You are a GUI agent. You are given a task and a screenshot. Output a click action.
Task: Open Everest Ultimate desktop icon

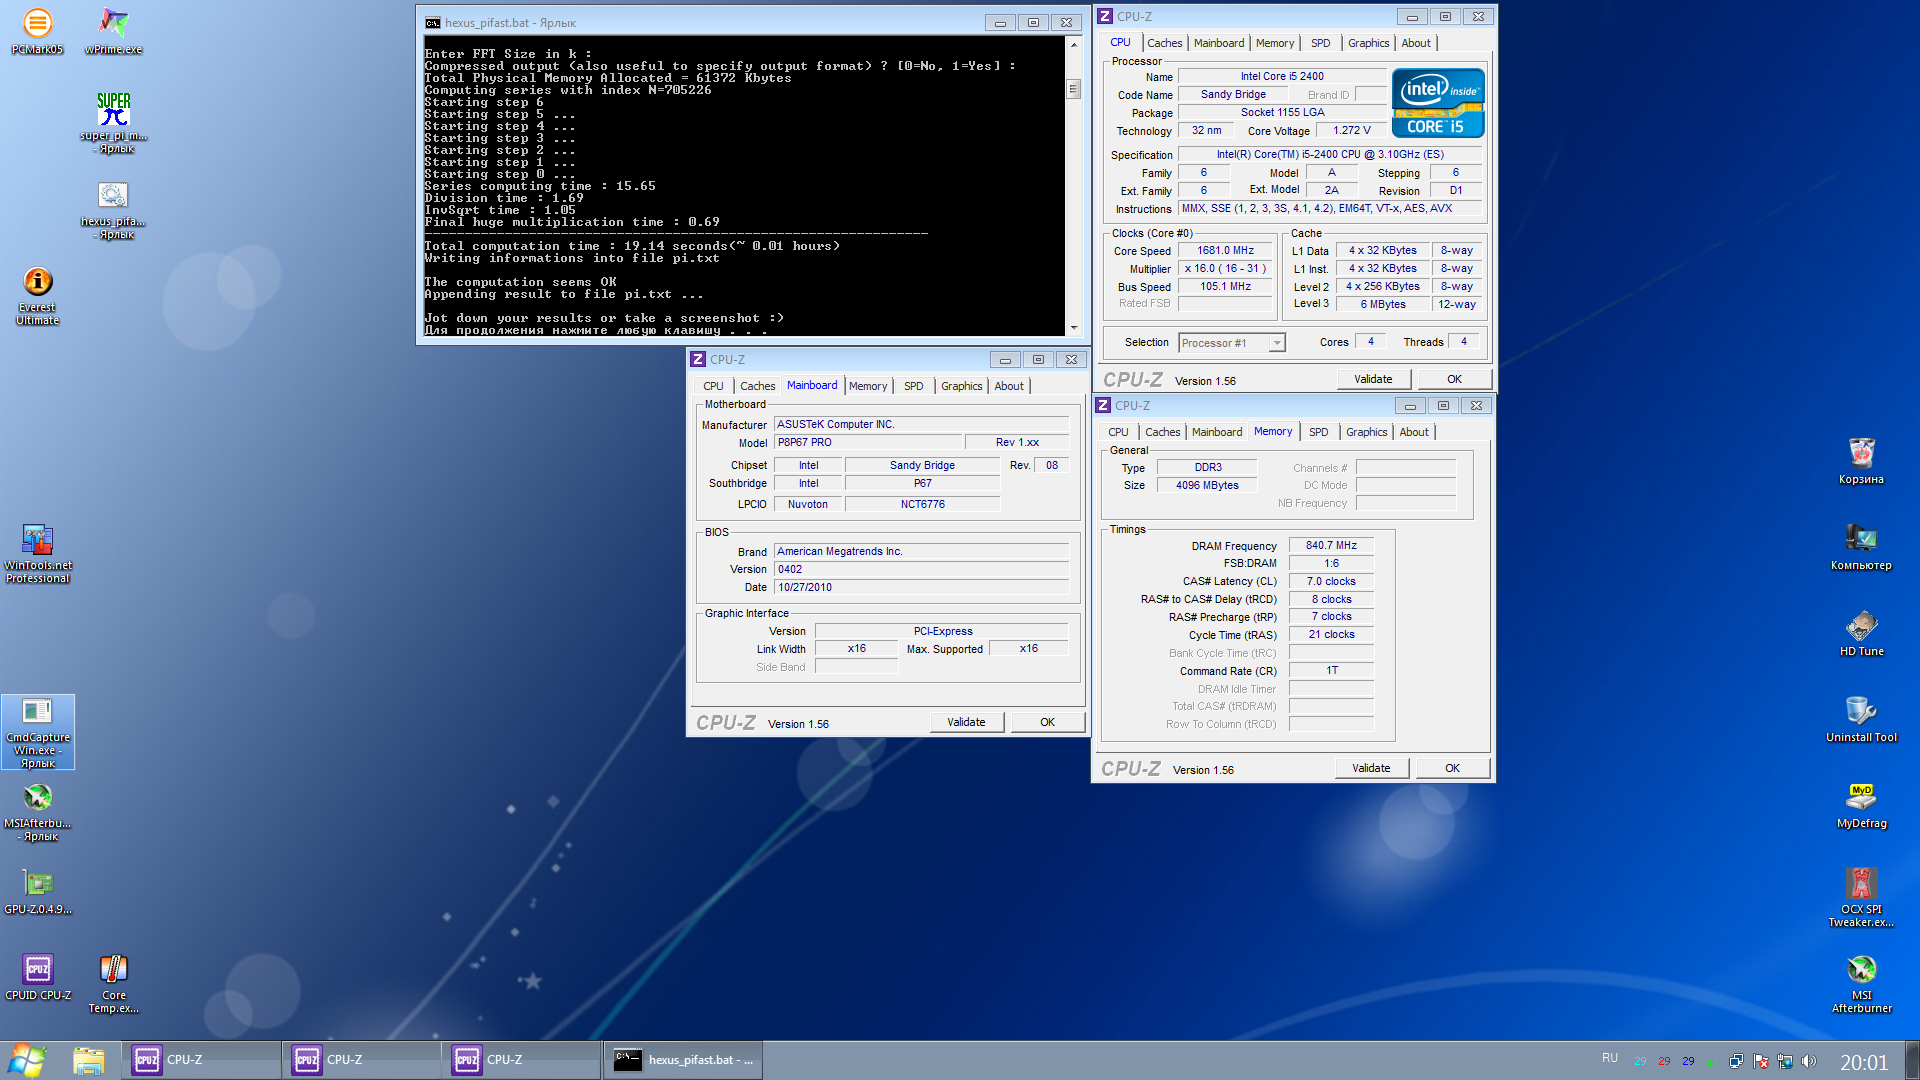tap(38, 295)
